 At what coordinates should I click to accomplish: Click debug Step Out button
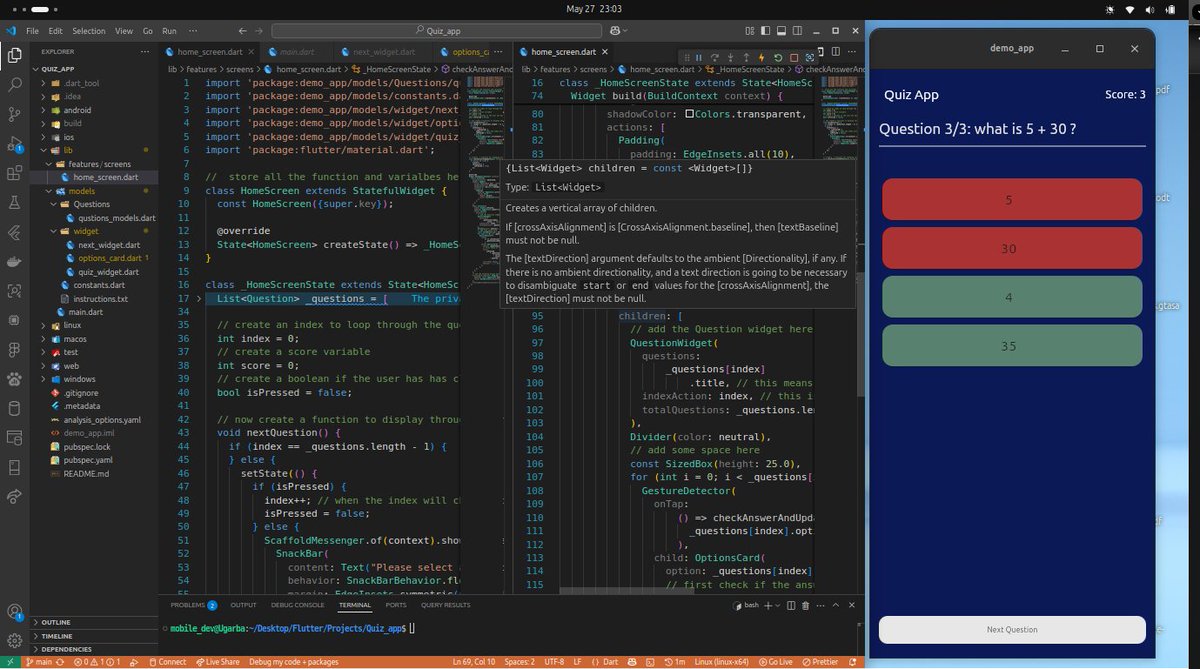tap(746, 57)
